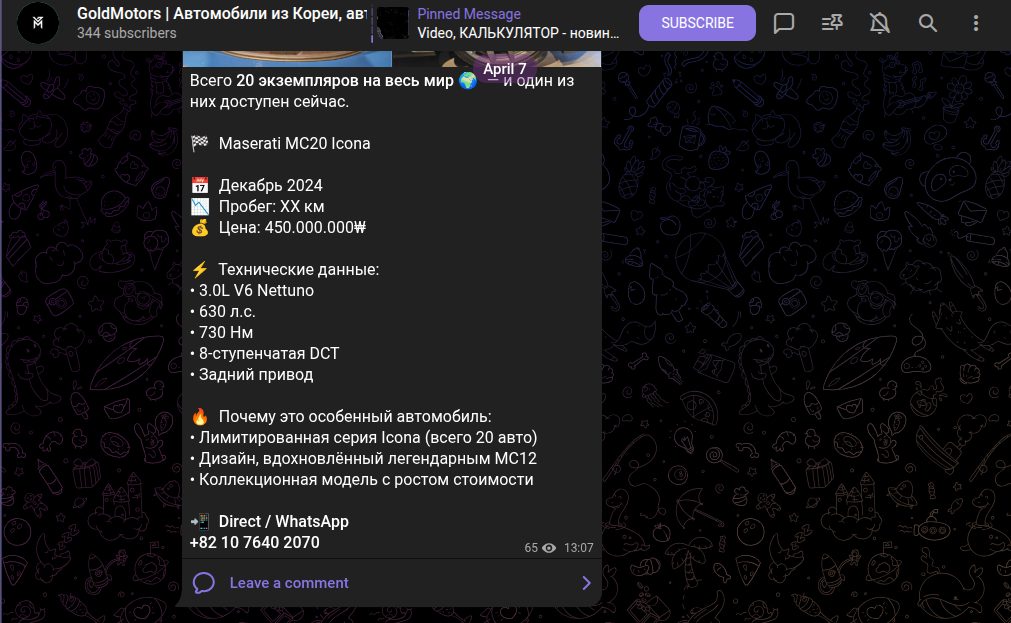This screenshot has height=623, width=1011.
Task: Open GoldMotors channel title info
Action: [222, 14]
